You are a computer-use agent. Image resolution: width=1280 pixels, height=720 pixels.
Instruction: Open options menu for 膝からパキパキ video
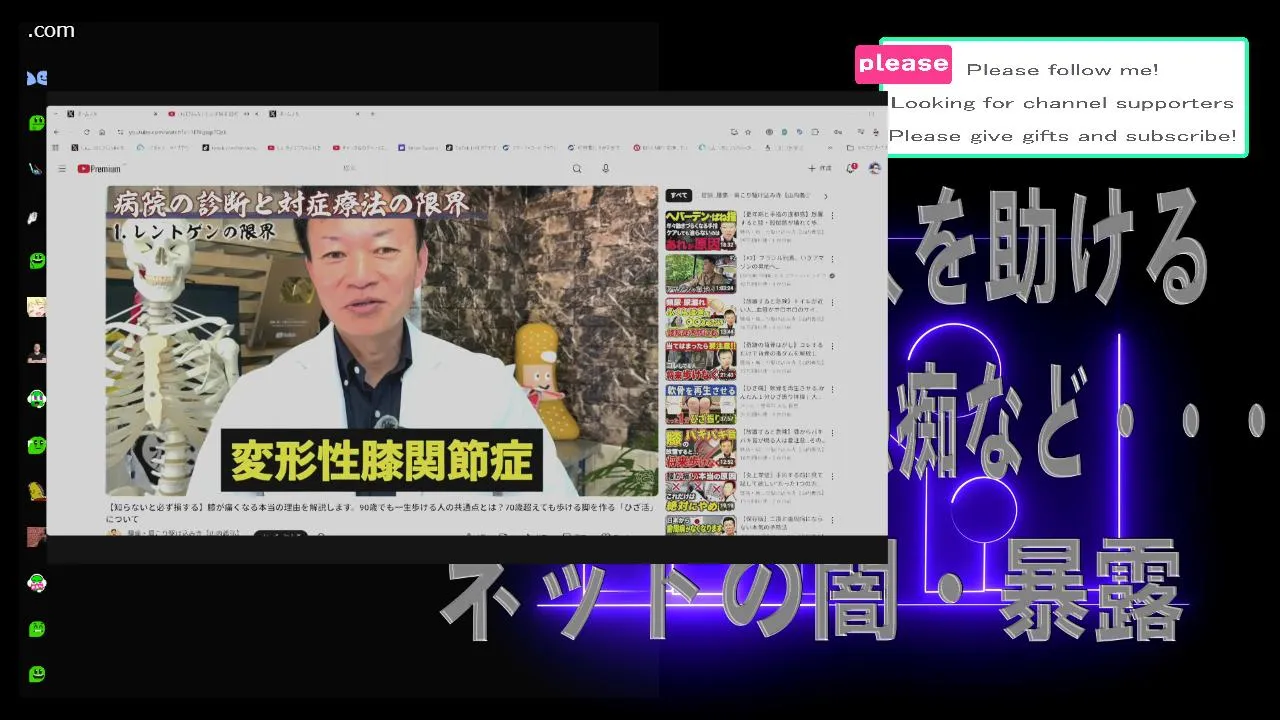pyautogui.click(x=832, y=433)
